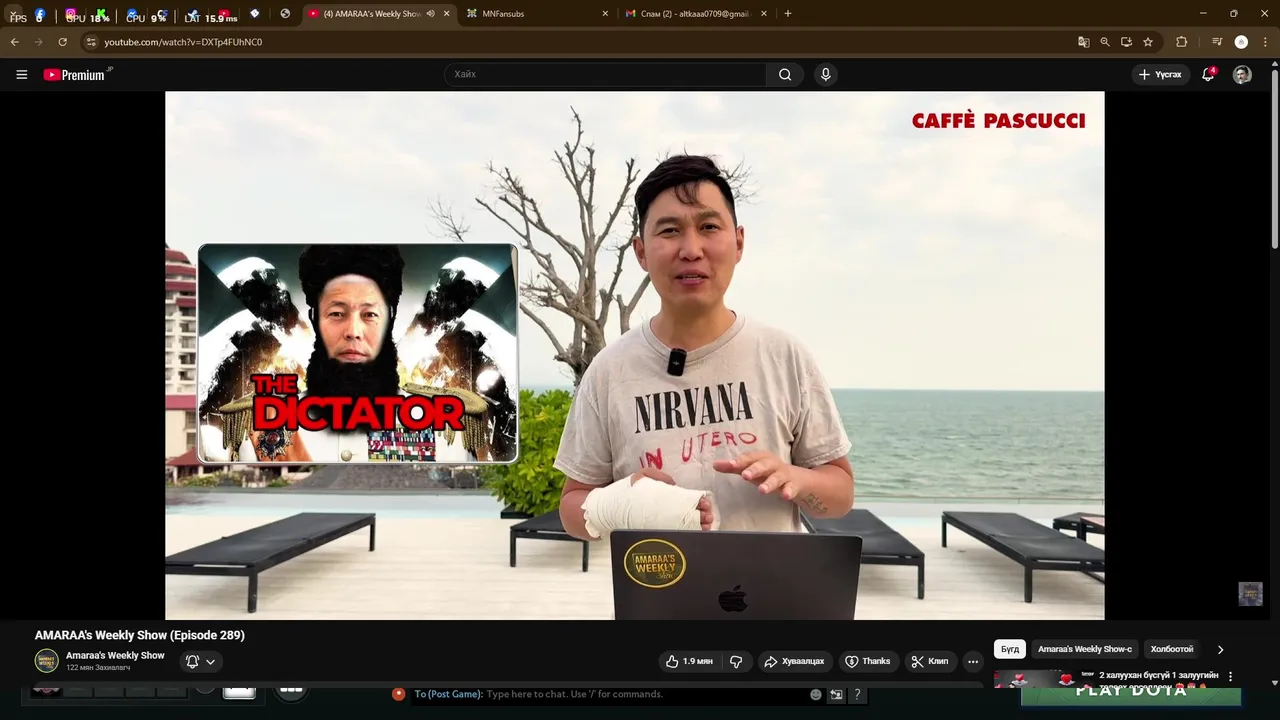Open the browser zoom magnifier icon
This screenshot has height=720, width=1280.
[x=1105, y=42]
